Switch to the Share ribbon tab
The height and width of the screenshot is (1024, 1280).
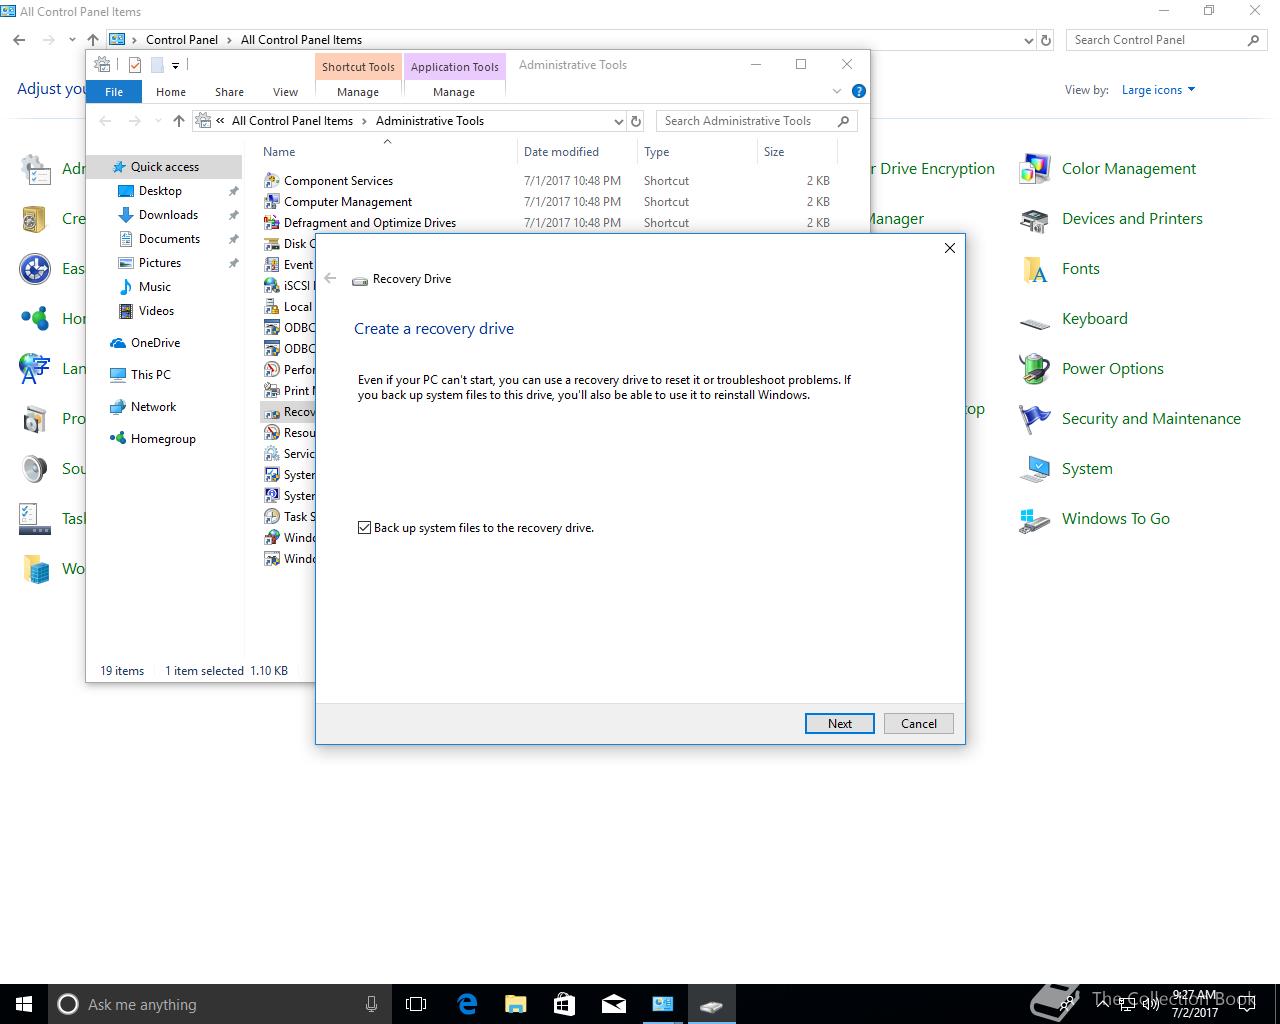click(x=229, y=92)
